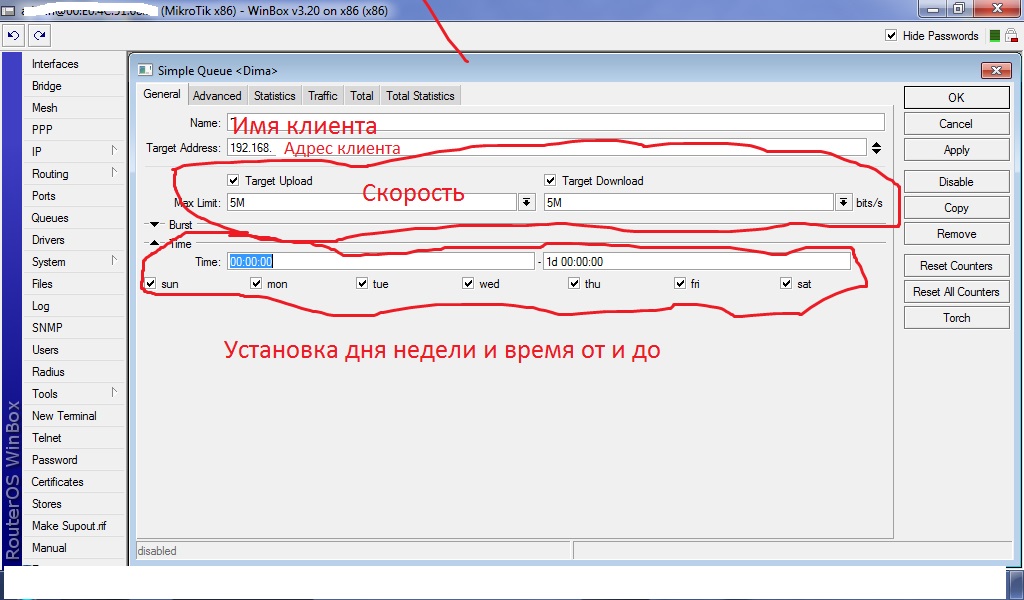Expand the Burst section

pos(155,225)
